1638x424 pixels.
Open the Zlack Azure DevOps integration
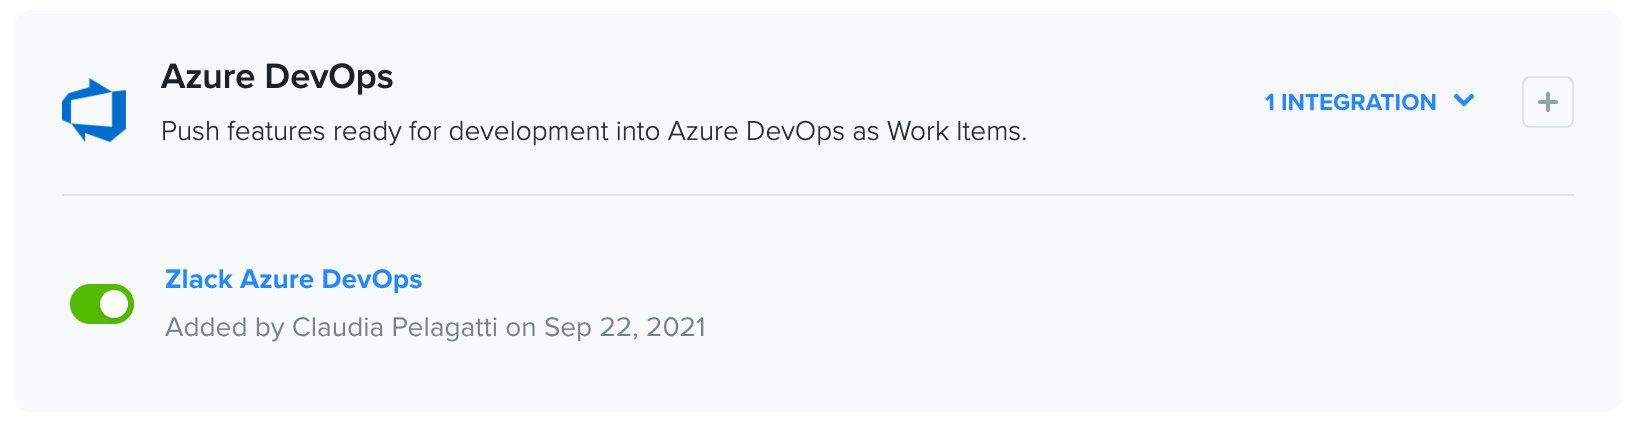[x=293, y=279]
